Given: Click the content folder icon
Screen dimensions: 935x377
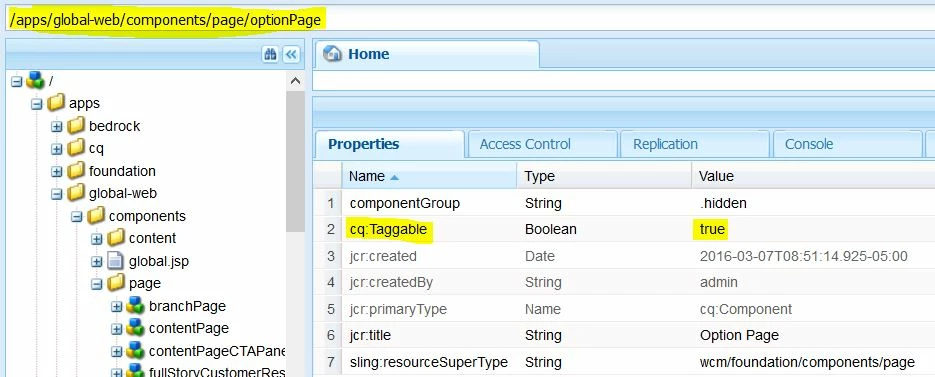Looking at the screenshot, I should tap(116, 238).
